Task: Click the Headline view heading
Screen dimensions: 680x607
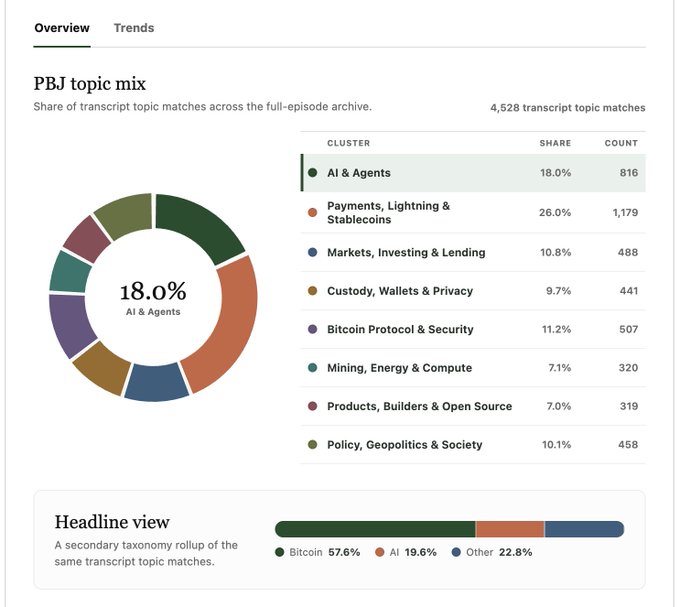Action: coord(112,522)
